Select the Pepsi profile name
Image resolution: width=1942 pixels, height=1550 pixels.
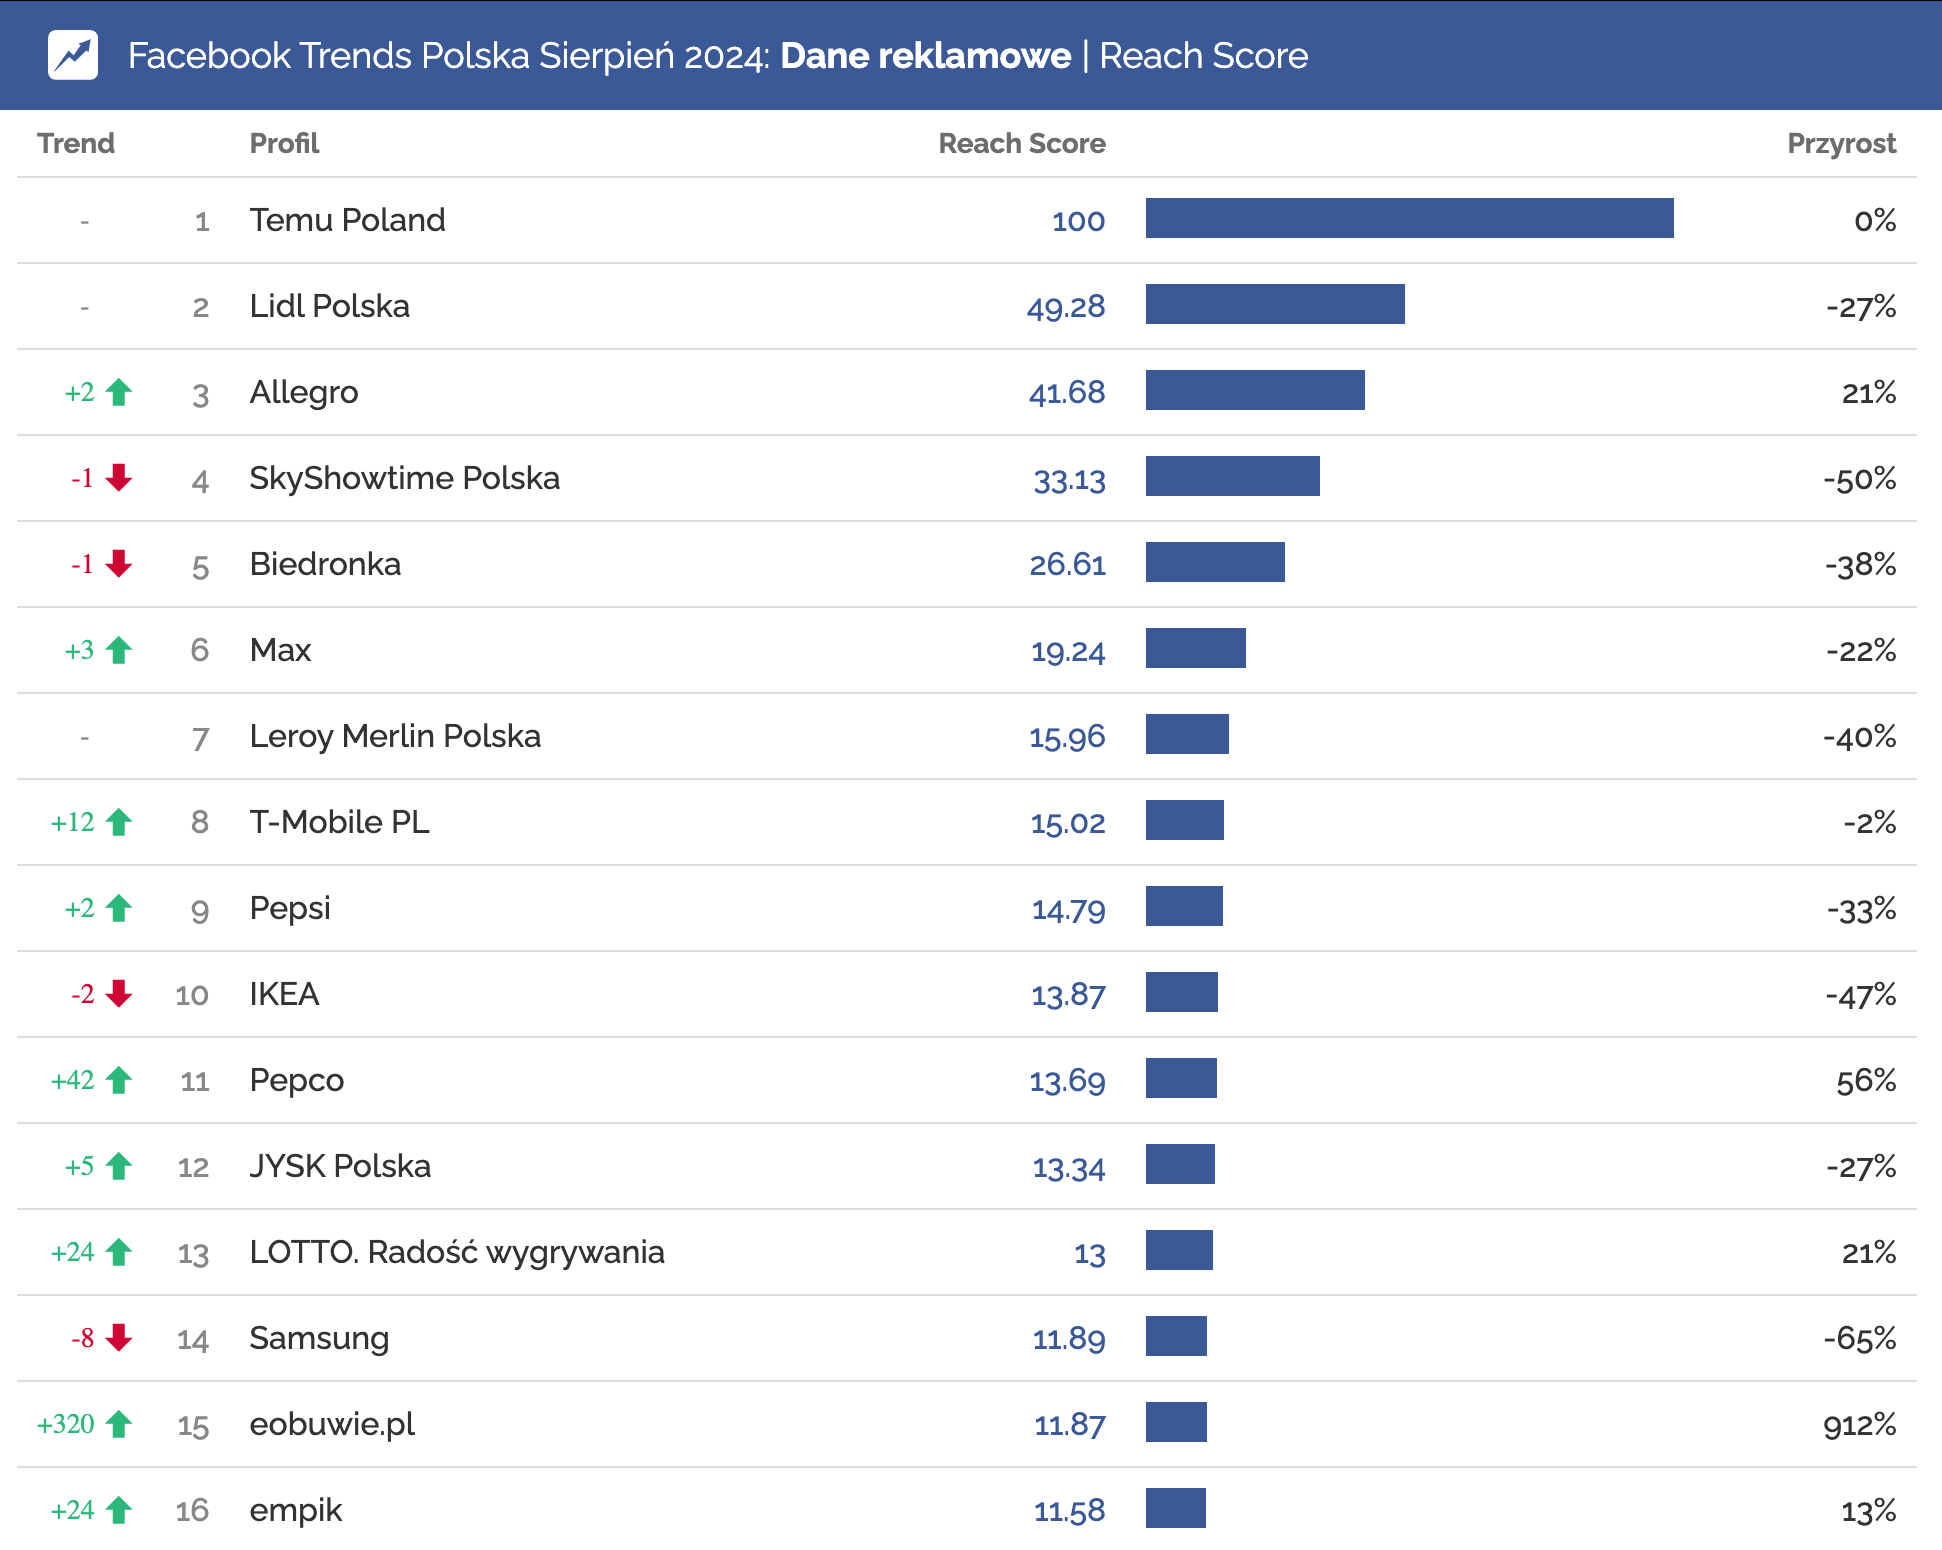click(x=289, y=909)
